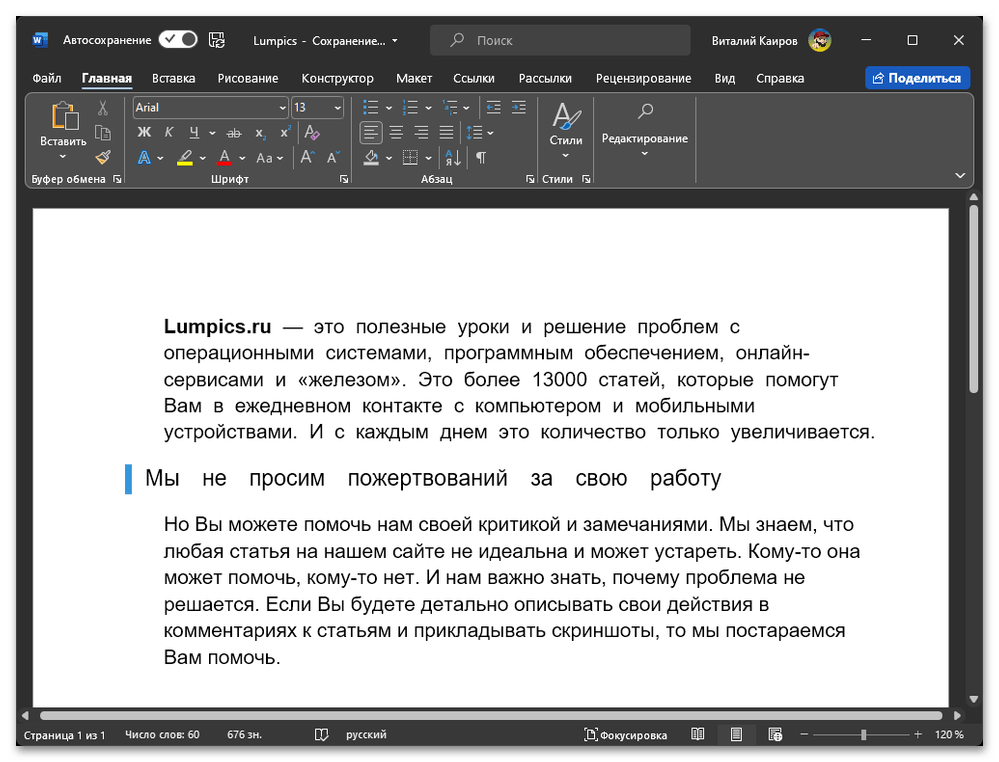Set right text alignment

pos(421,133)
